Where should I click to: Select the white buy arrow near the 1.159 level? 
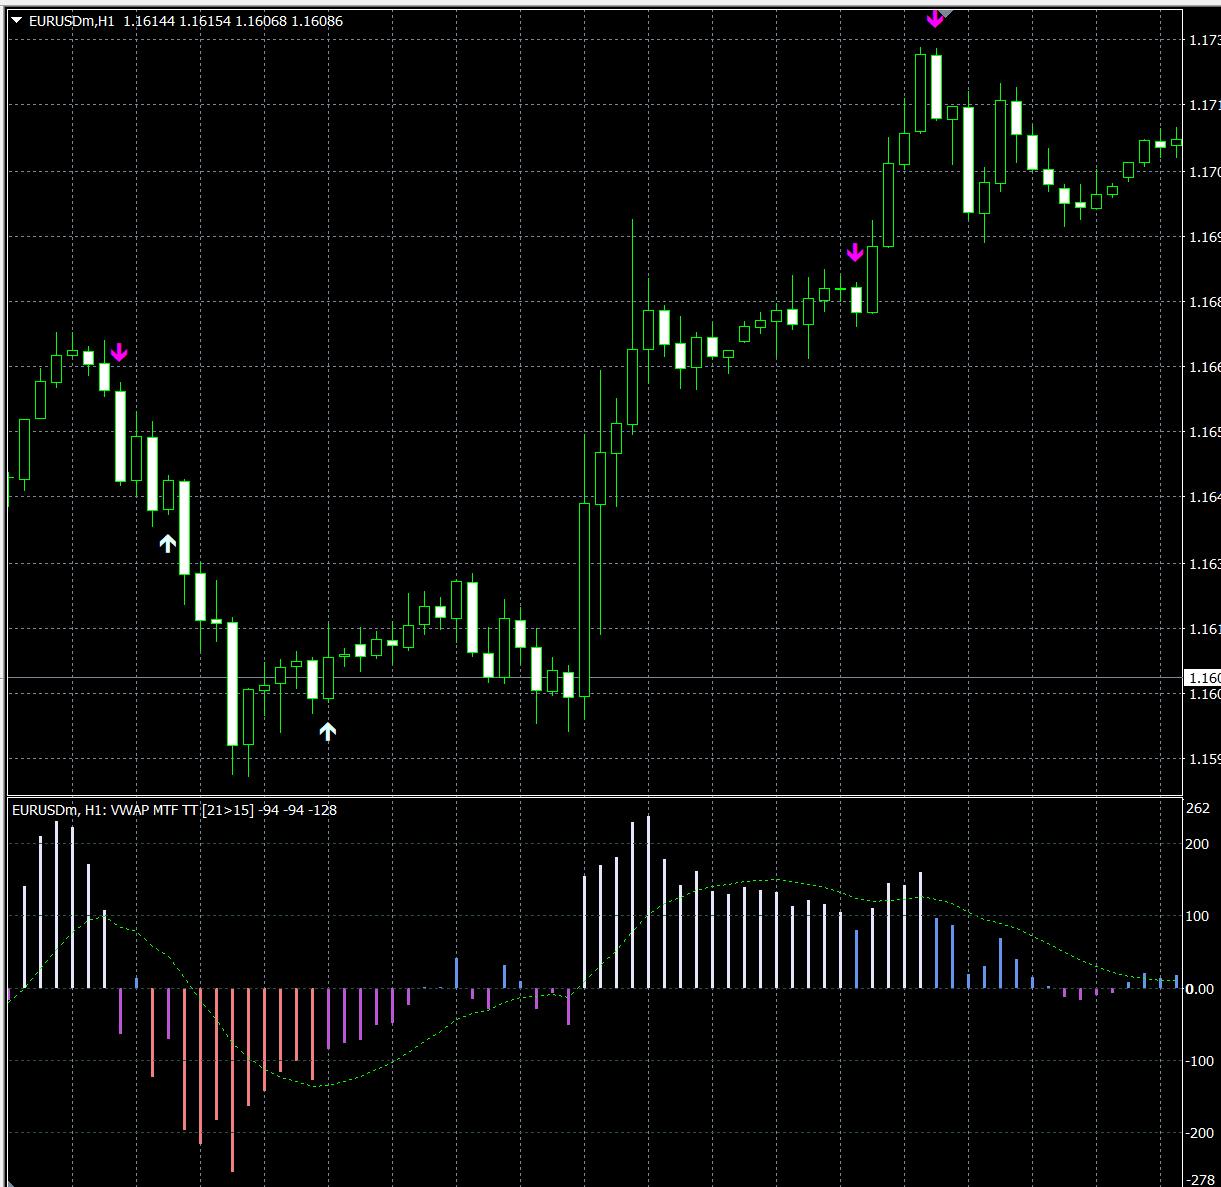(x=327, y=731)
